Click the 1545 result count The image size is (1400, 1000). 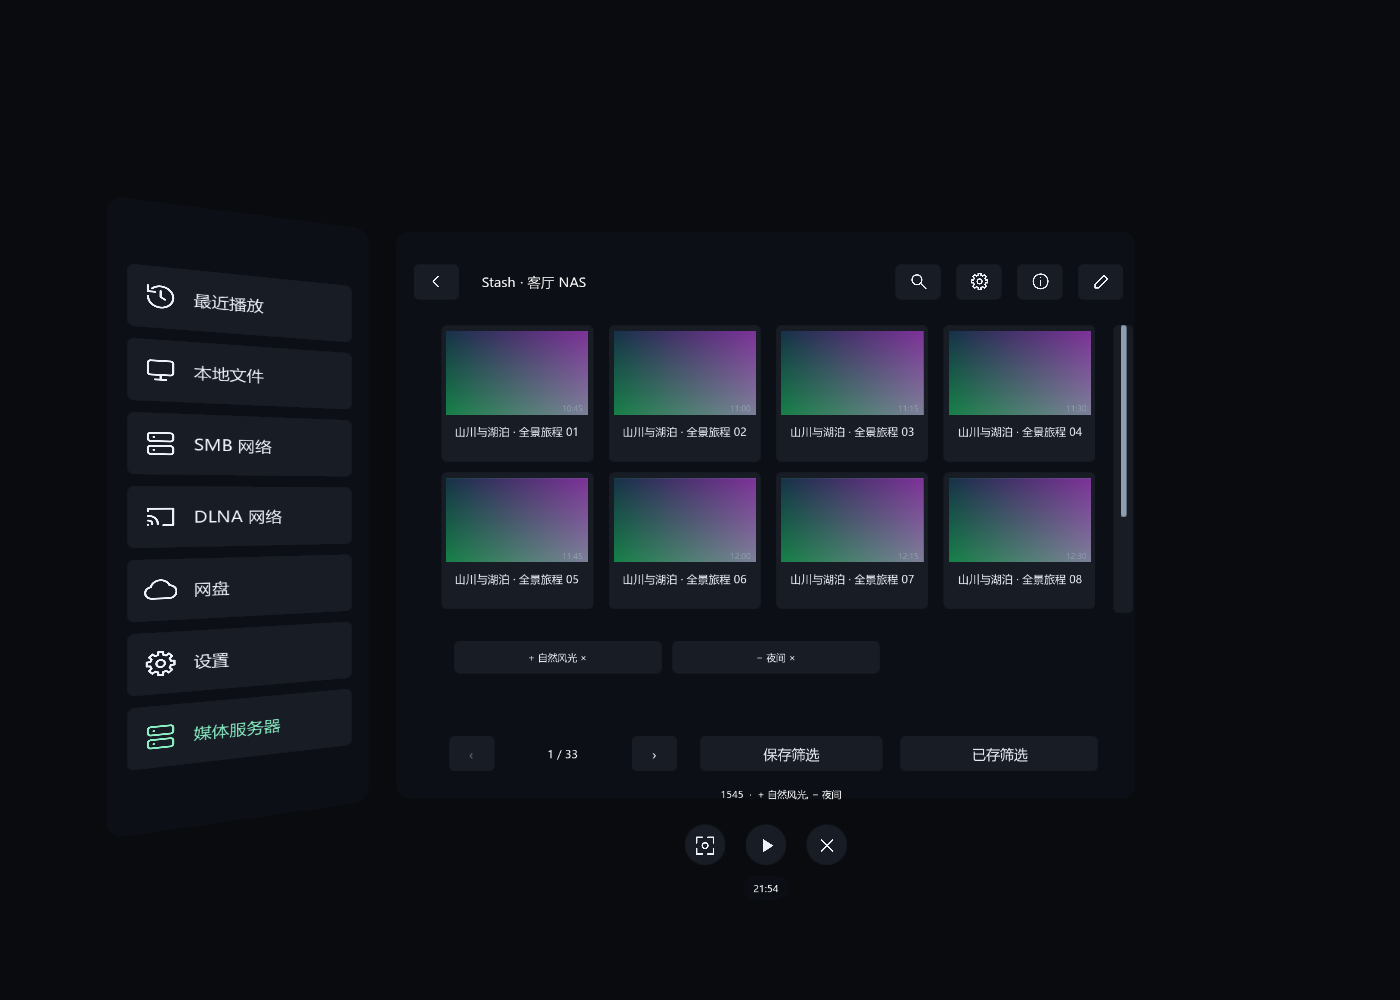coord(732,795)
